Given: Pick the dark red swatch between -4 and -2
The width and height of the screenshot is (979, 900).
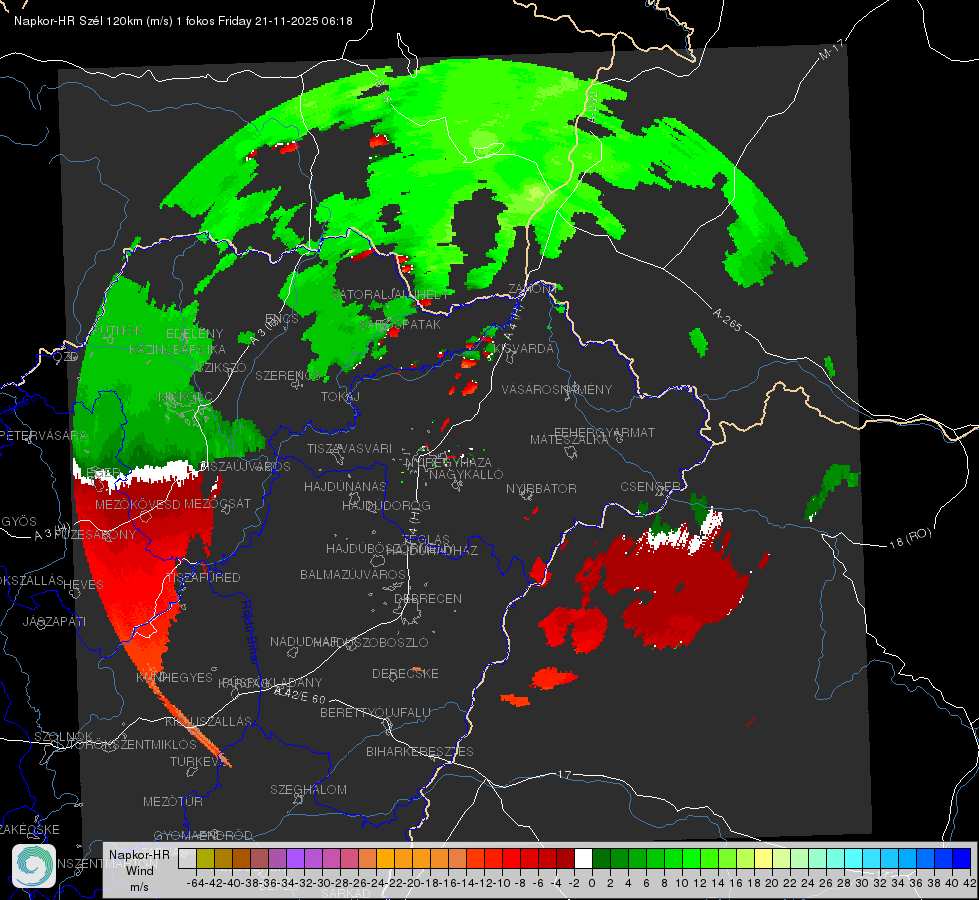Looking at the screenshot, I should pyautogui.click(x=565, y=858).
